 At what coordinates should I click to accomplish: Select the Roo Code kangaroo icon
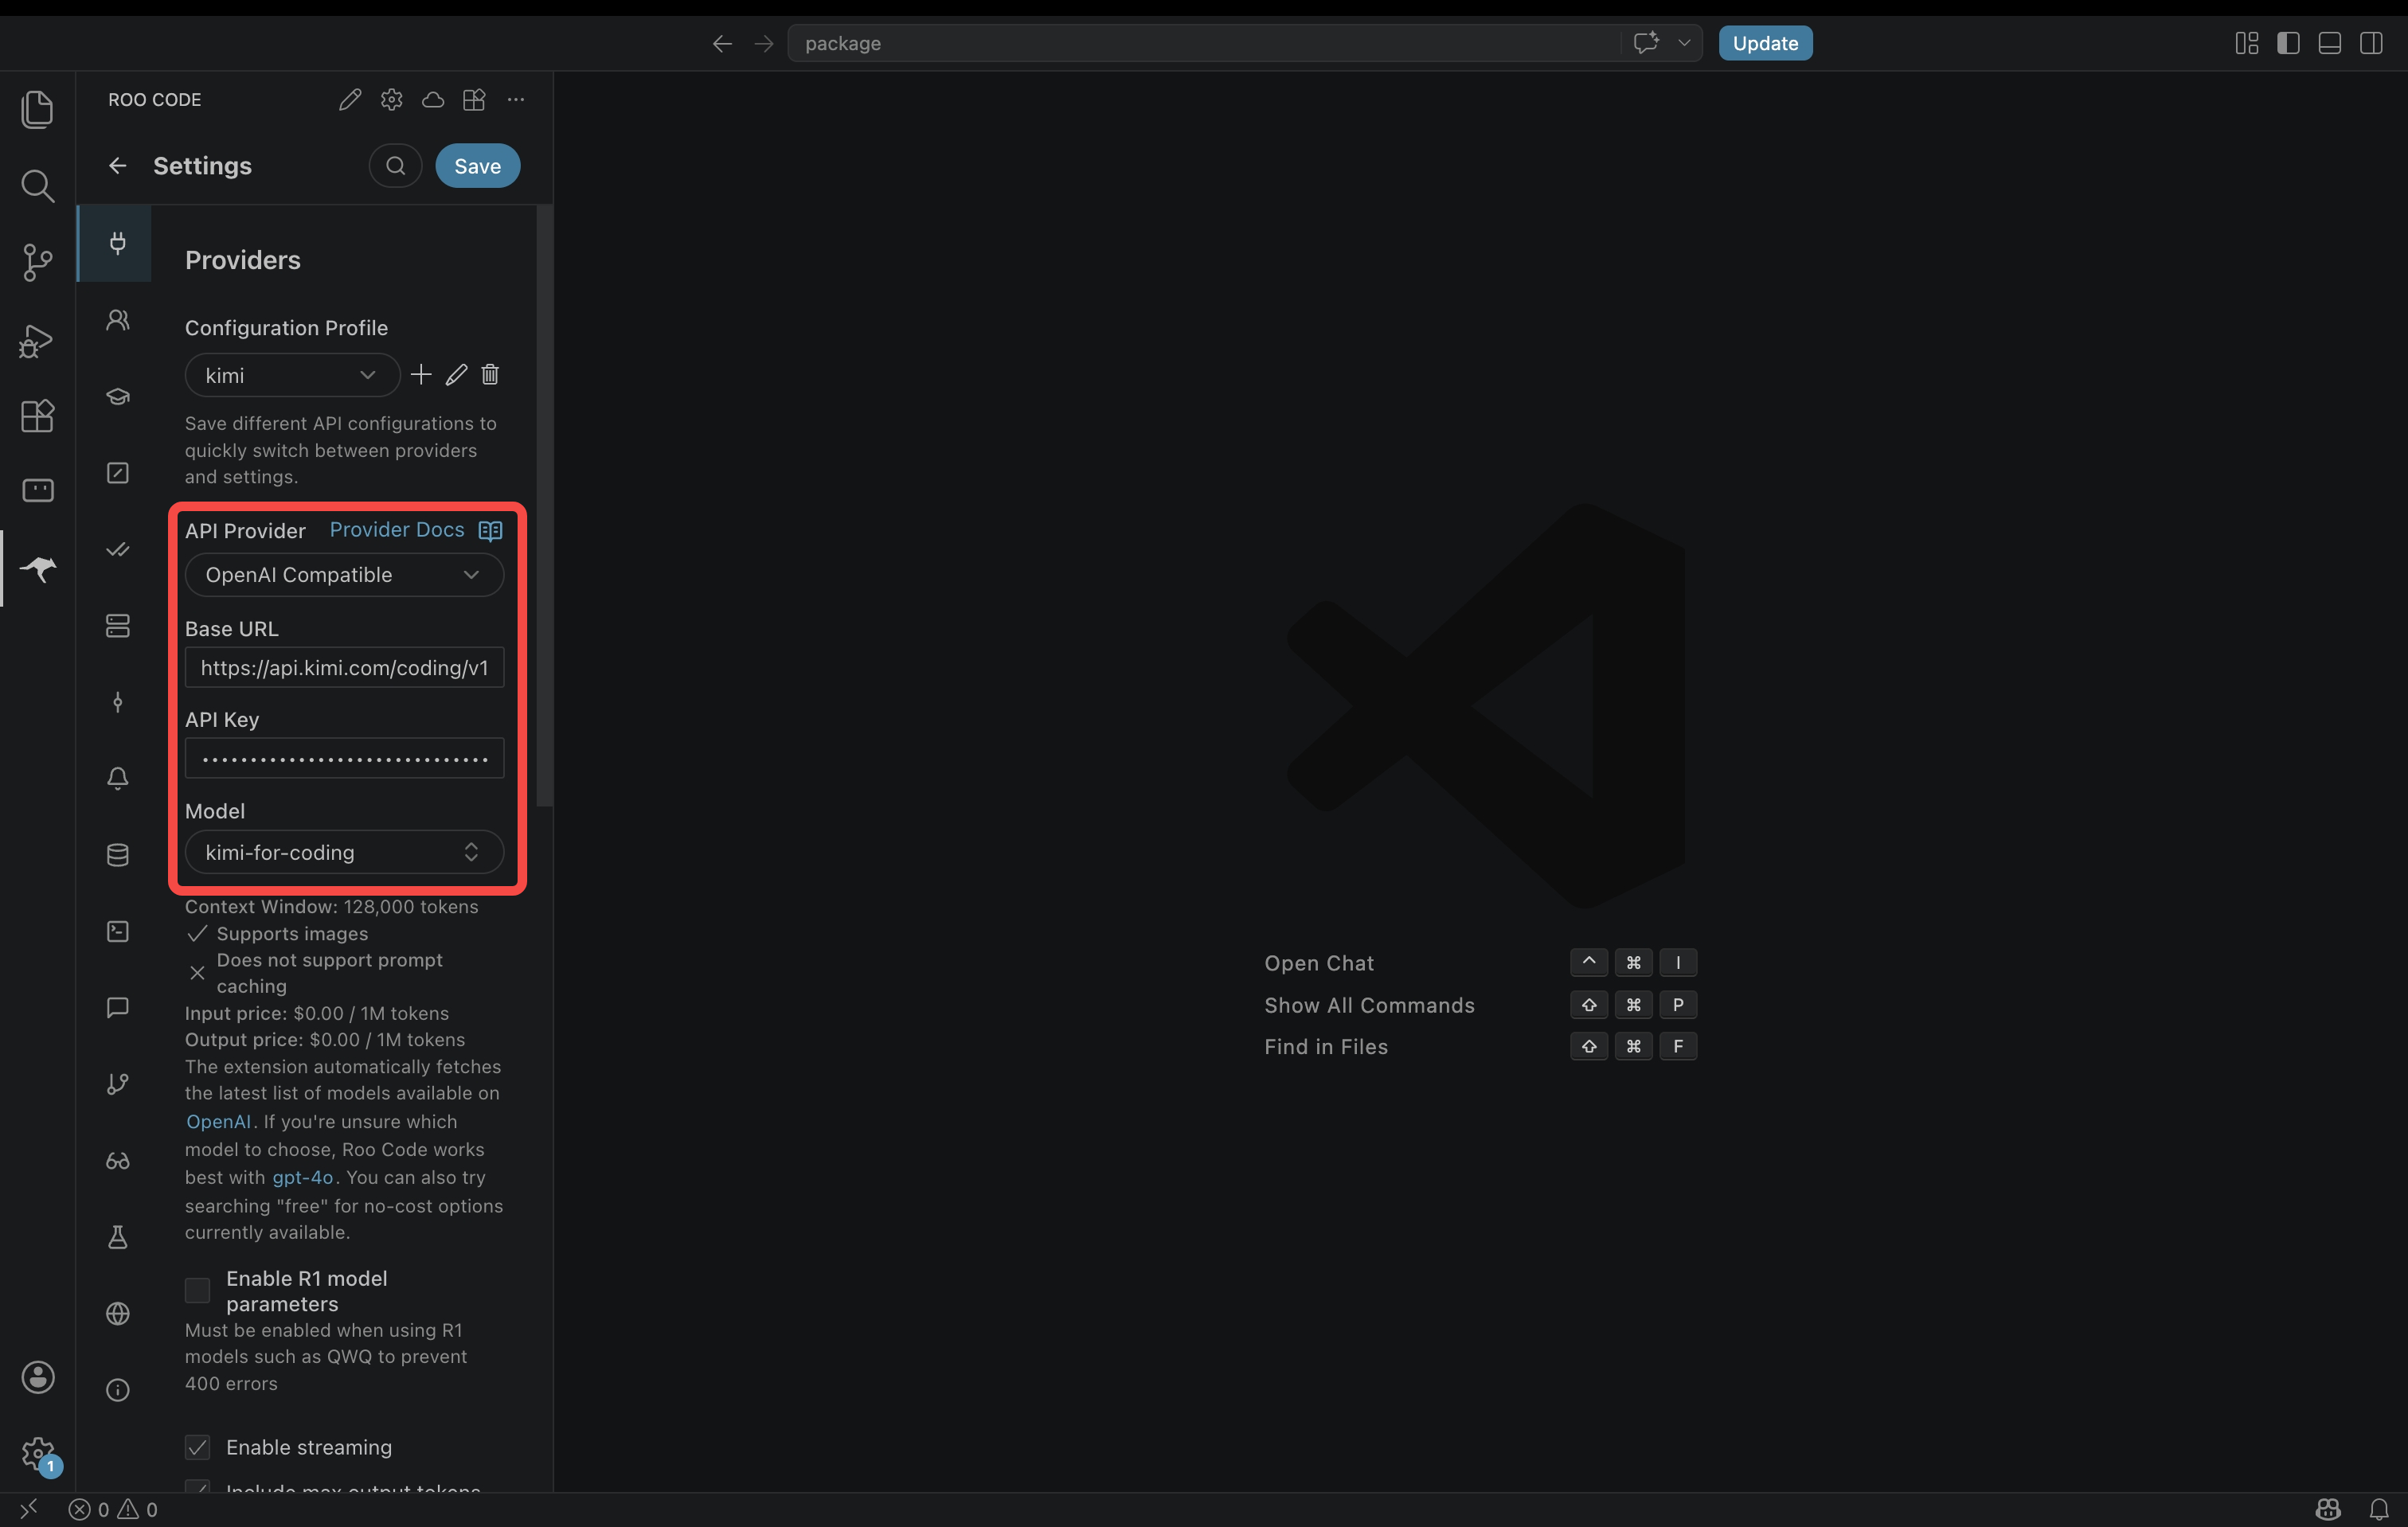point(39,569)
